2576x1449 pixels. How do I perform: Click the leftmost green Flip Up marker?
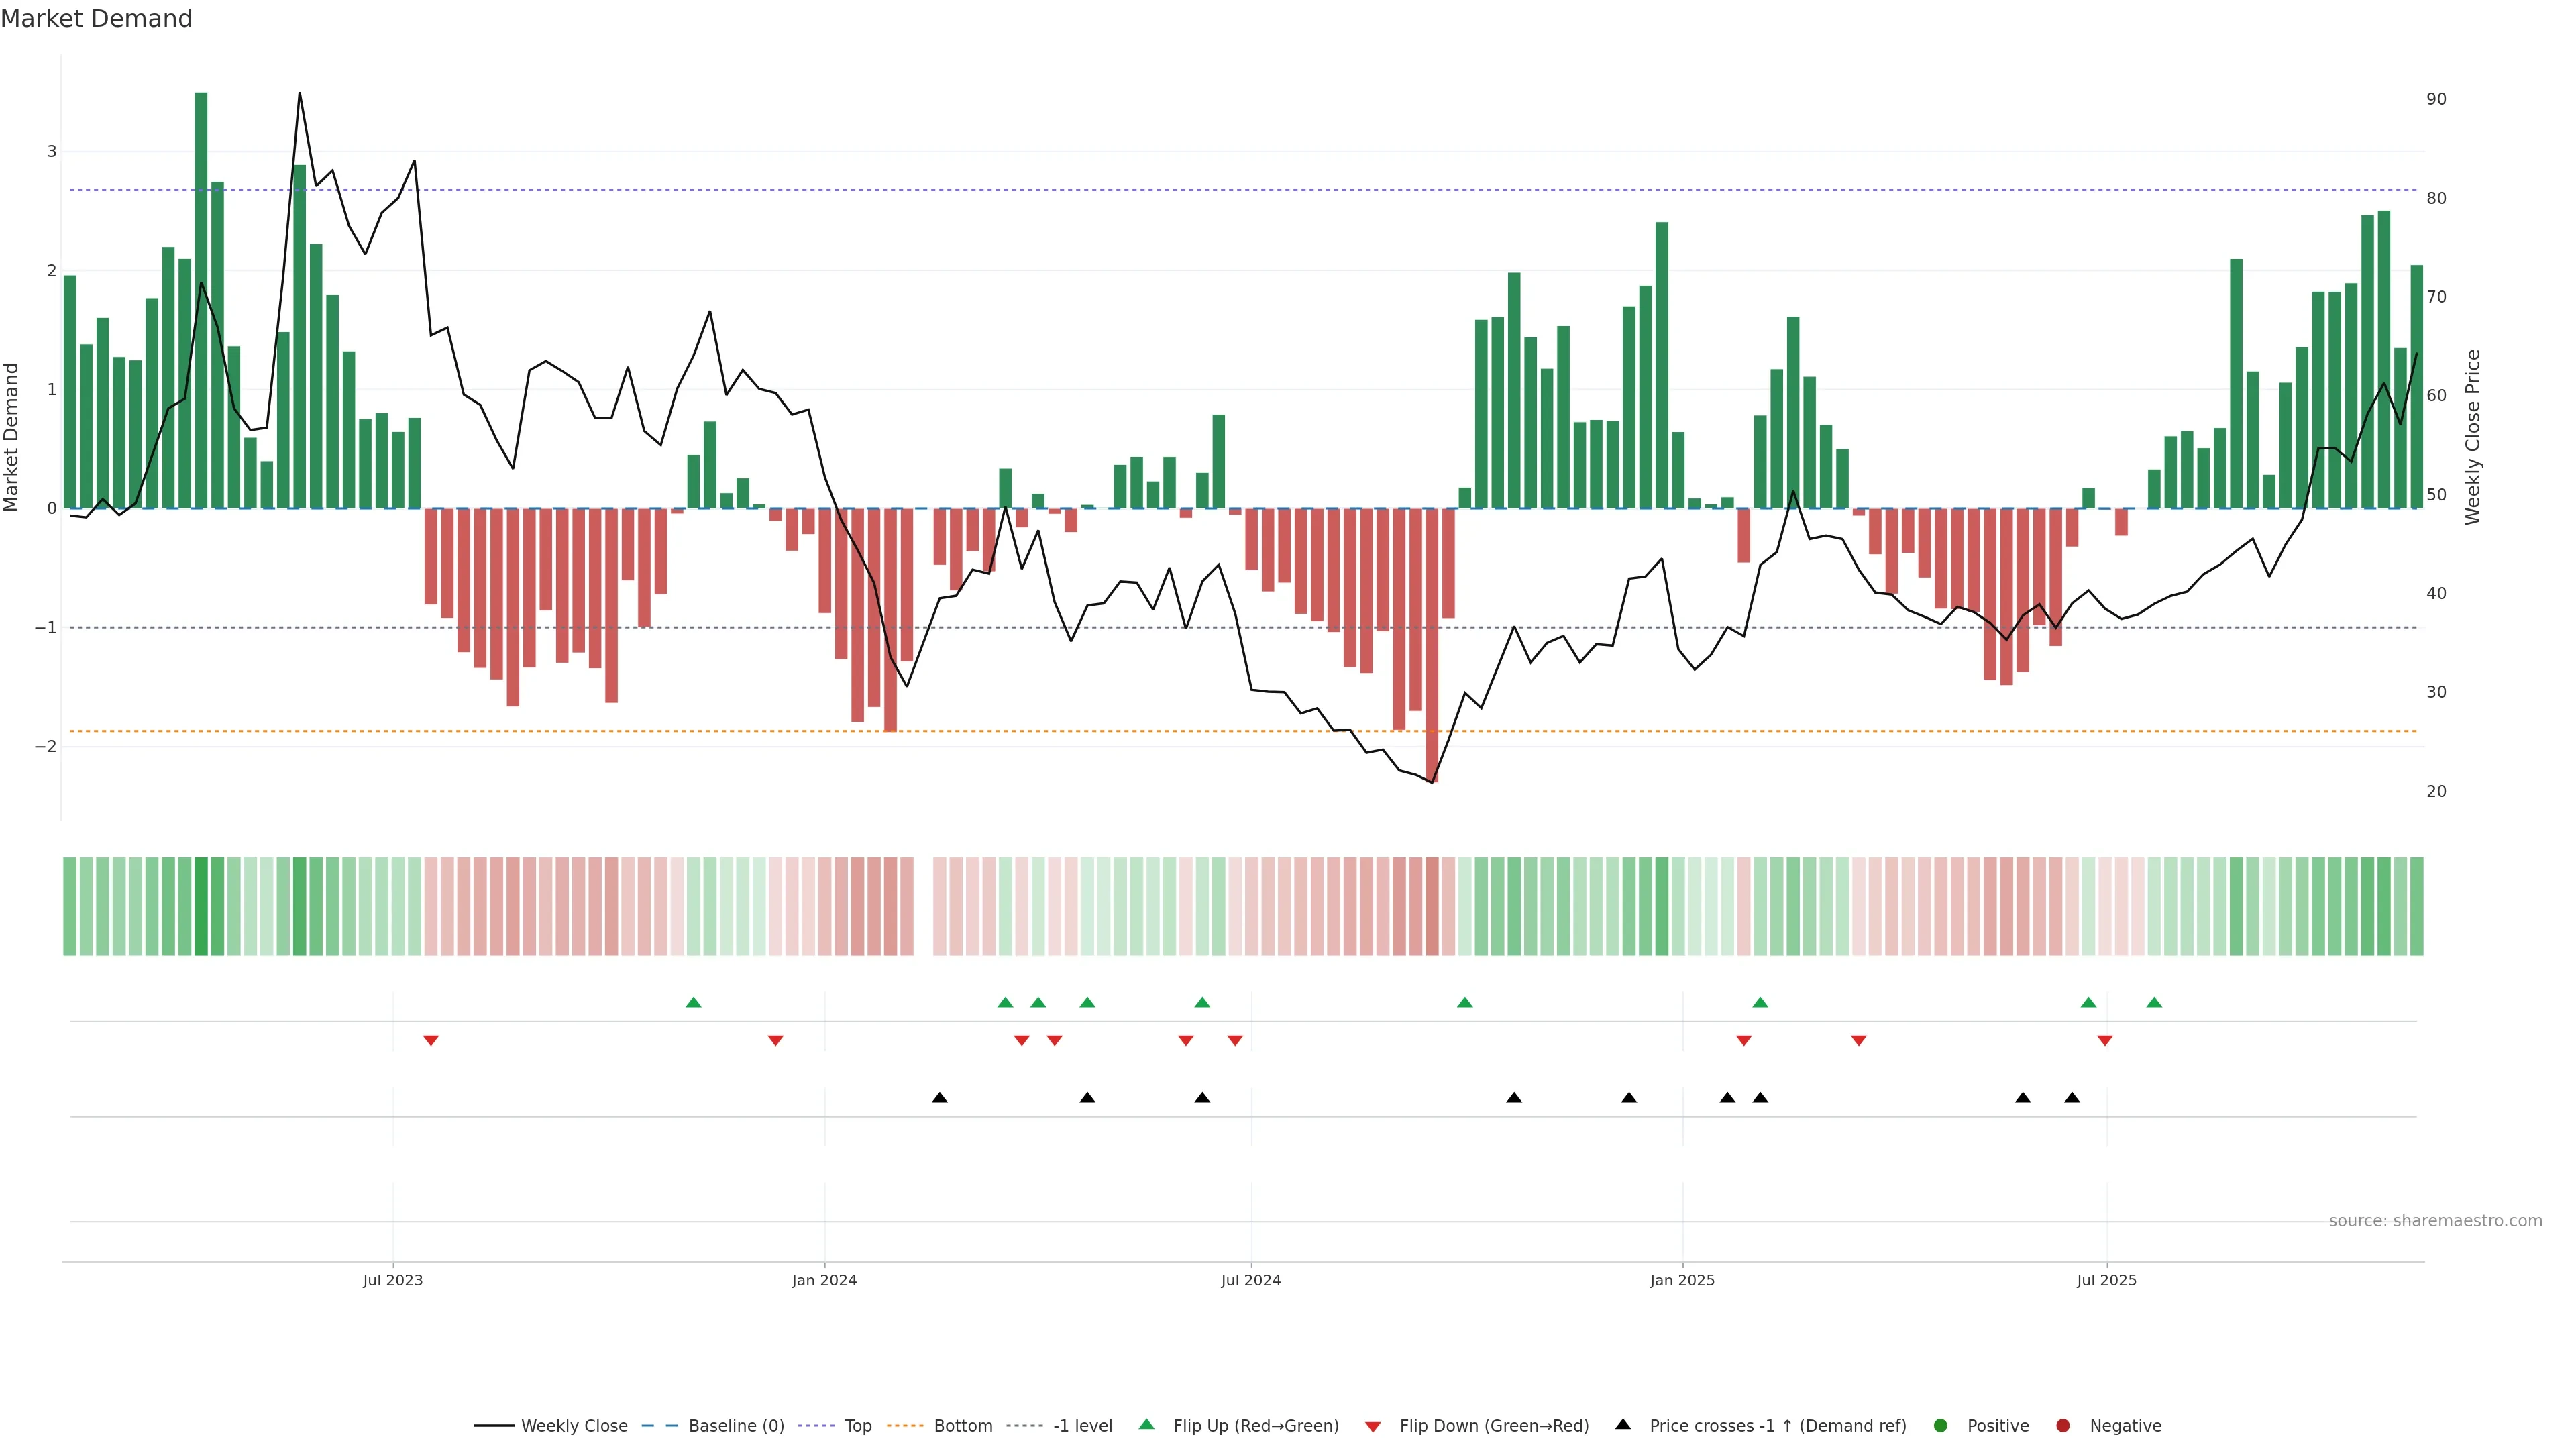(693, 1002)
